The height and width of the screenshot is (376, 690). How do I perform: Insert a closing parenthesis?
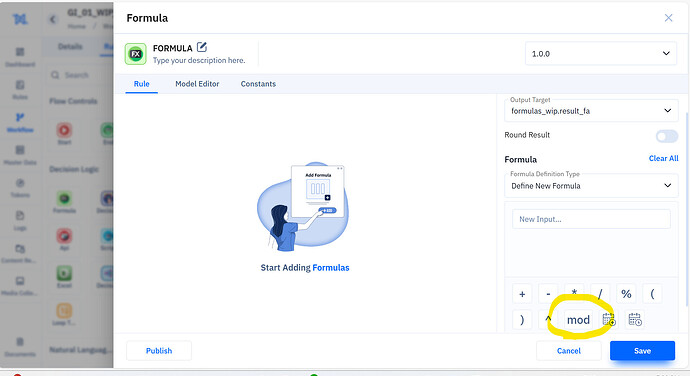(x=522, y=320)
